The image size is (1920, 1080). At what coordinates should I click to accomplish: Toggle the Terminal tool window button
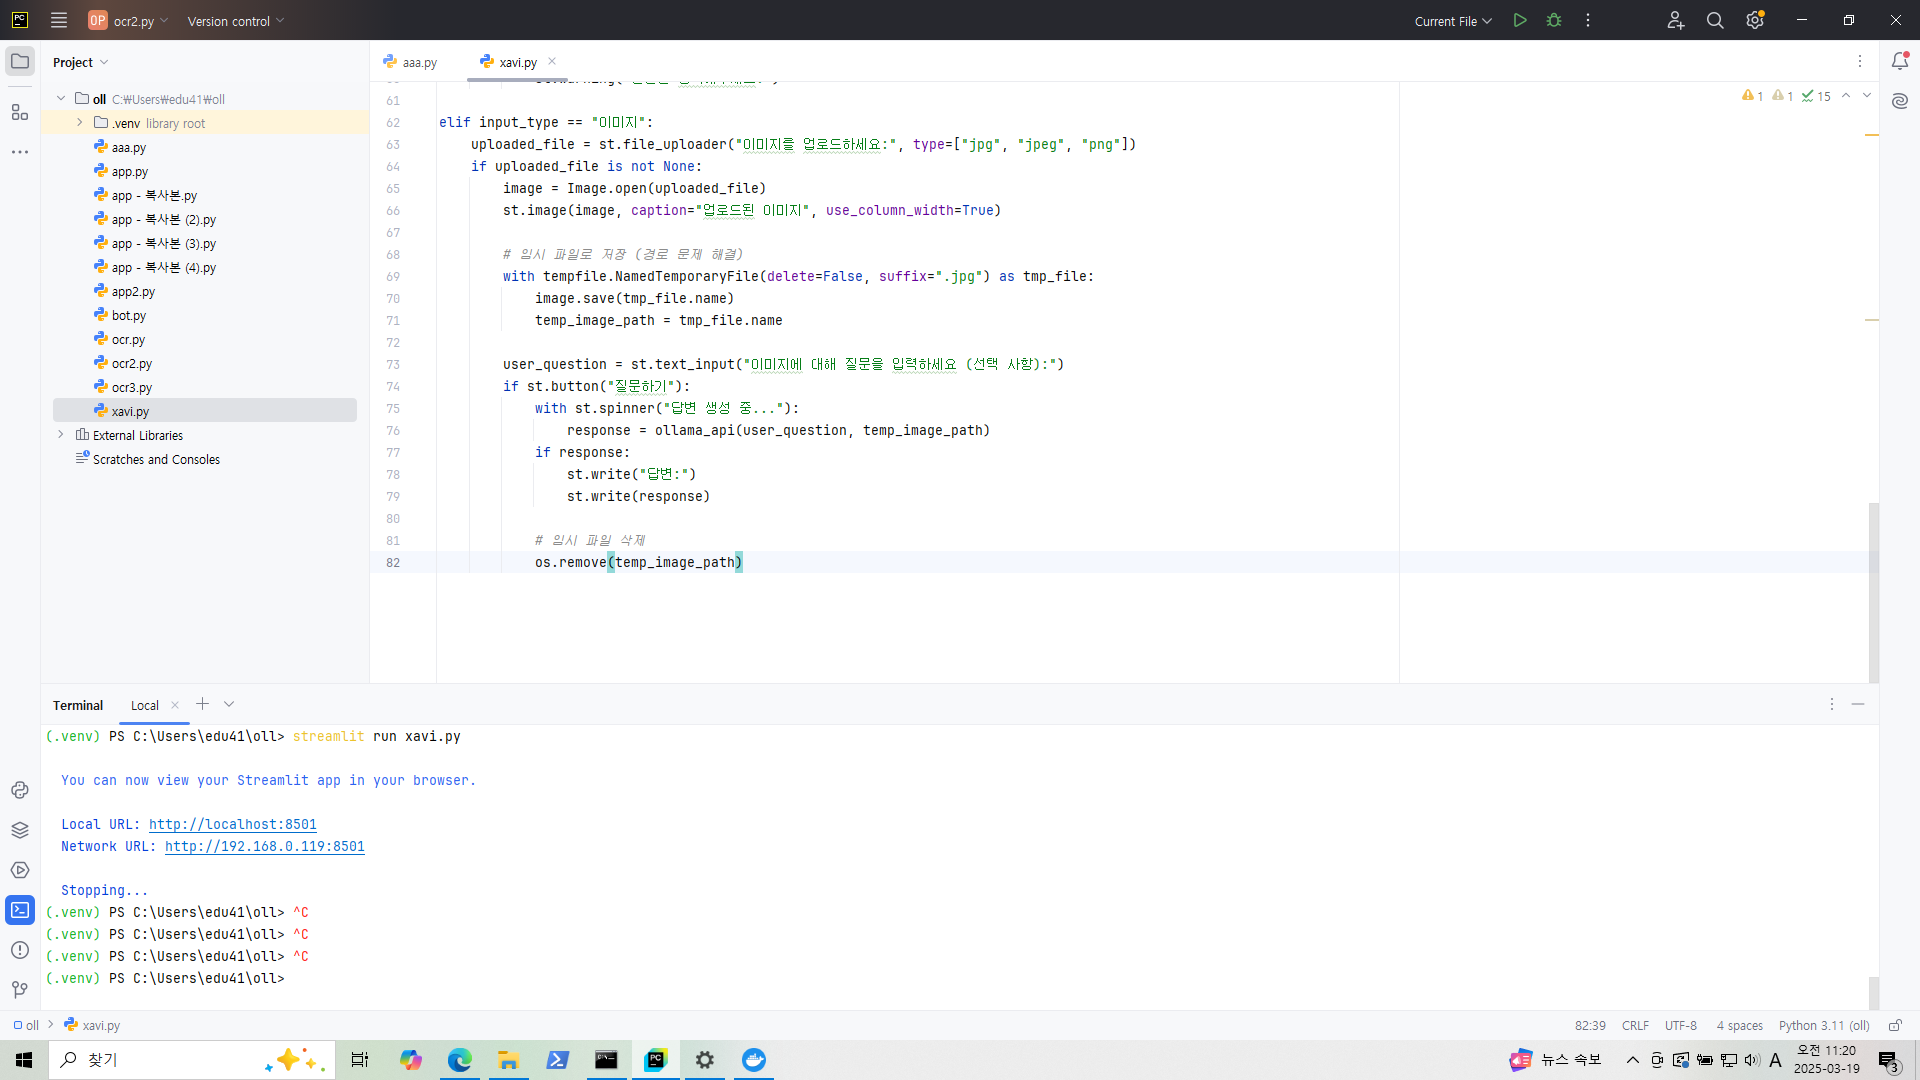[x=20, y=910]
